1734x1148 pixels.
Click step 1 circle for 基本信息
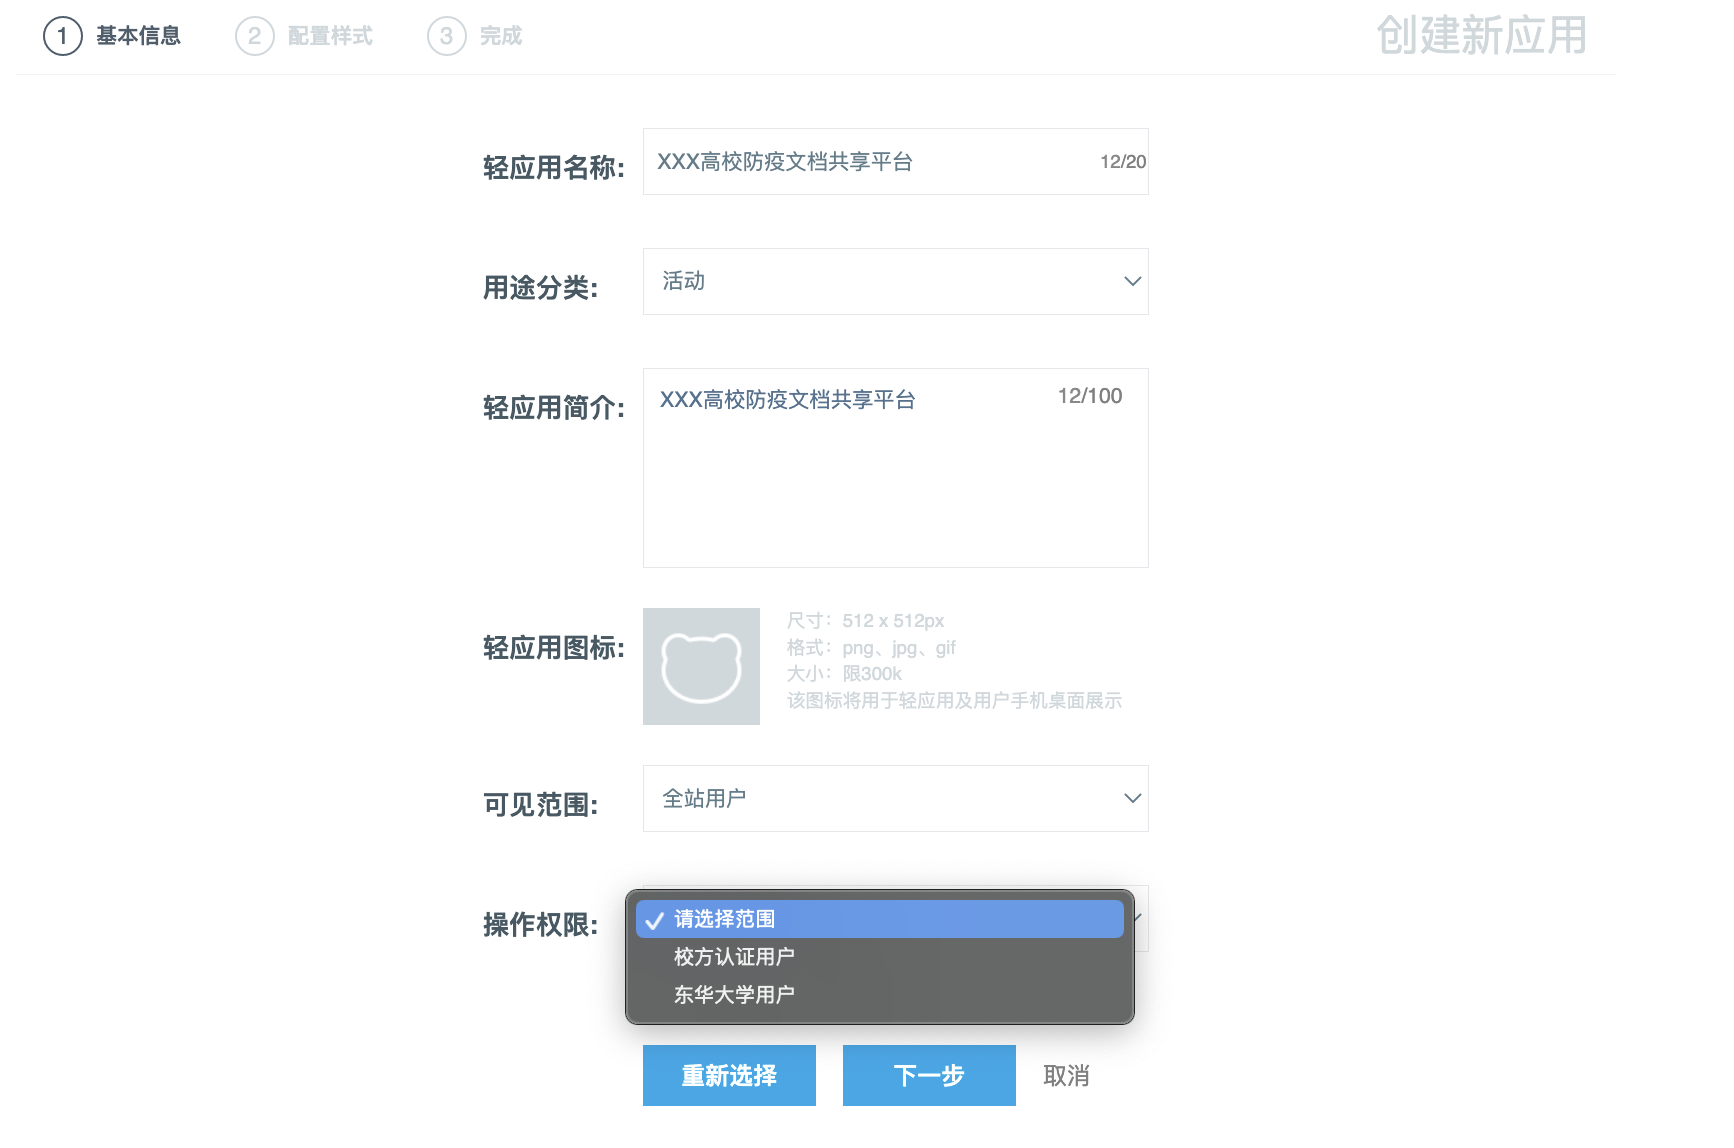(x=62, y=36)
